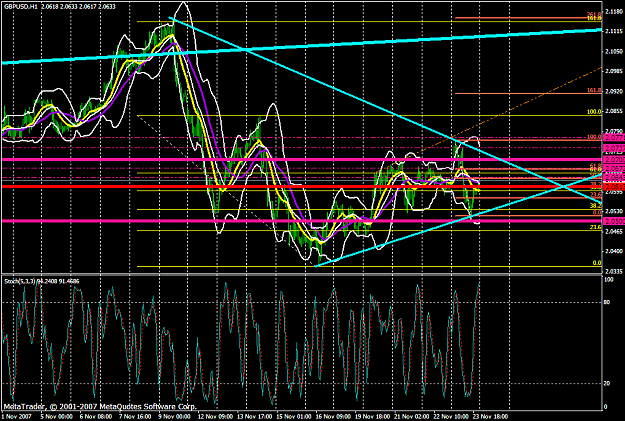
Task: Select the thick red horizontal line
Action: [302, 187]
